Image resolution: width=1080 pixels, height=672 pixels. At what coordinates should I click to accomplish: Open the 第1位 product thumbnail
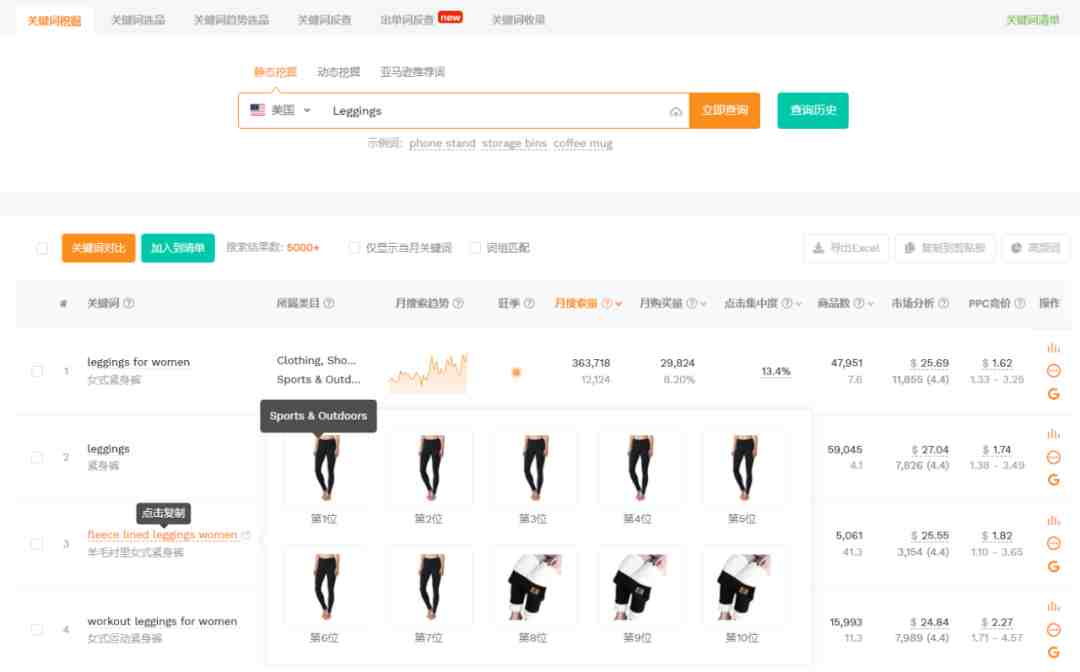324,468
